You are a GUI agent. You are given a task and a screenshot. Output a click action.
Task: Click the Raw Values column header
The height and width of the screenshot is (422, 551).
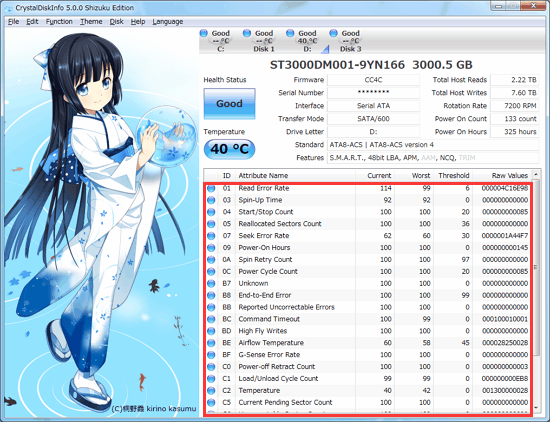503,175
